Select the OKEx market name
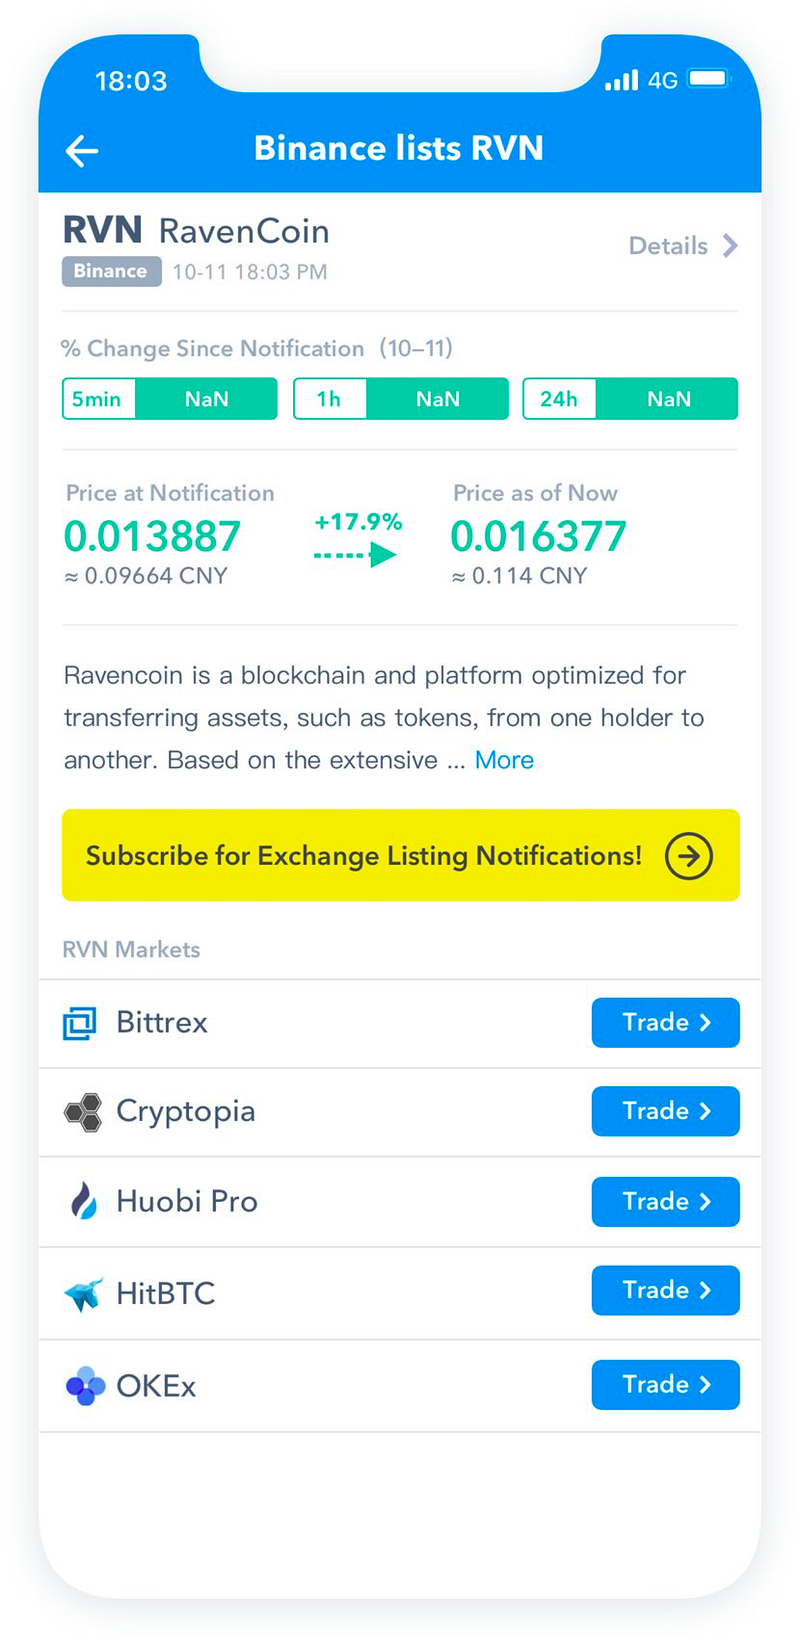Screen dimensions: 800x1641 [x=156, y=1386]
